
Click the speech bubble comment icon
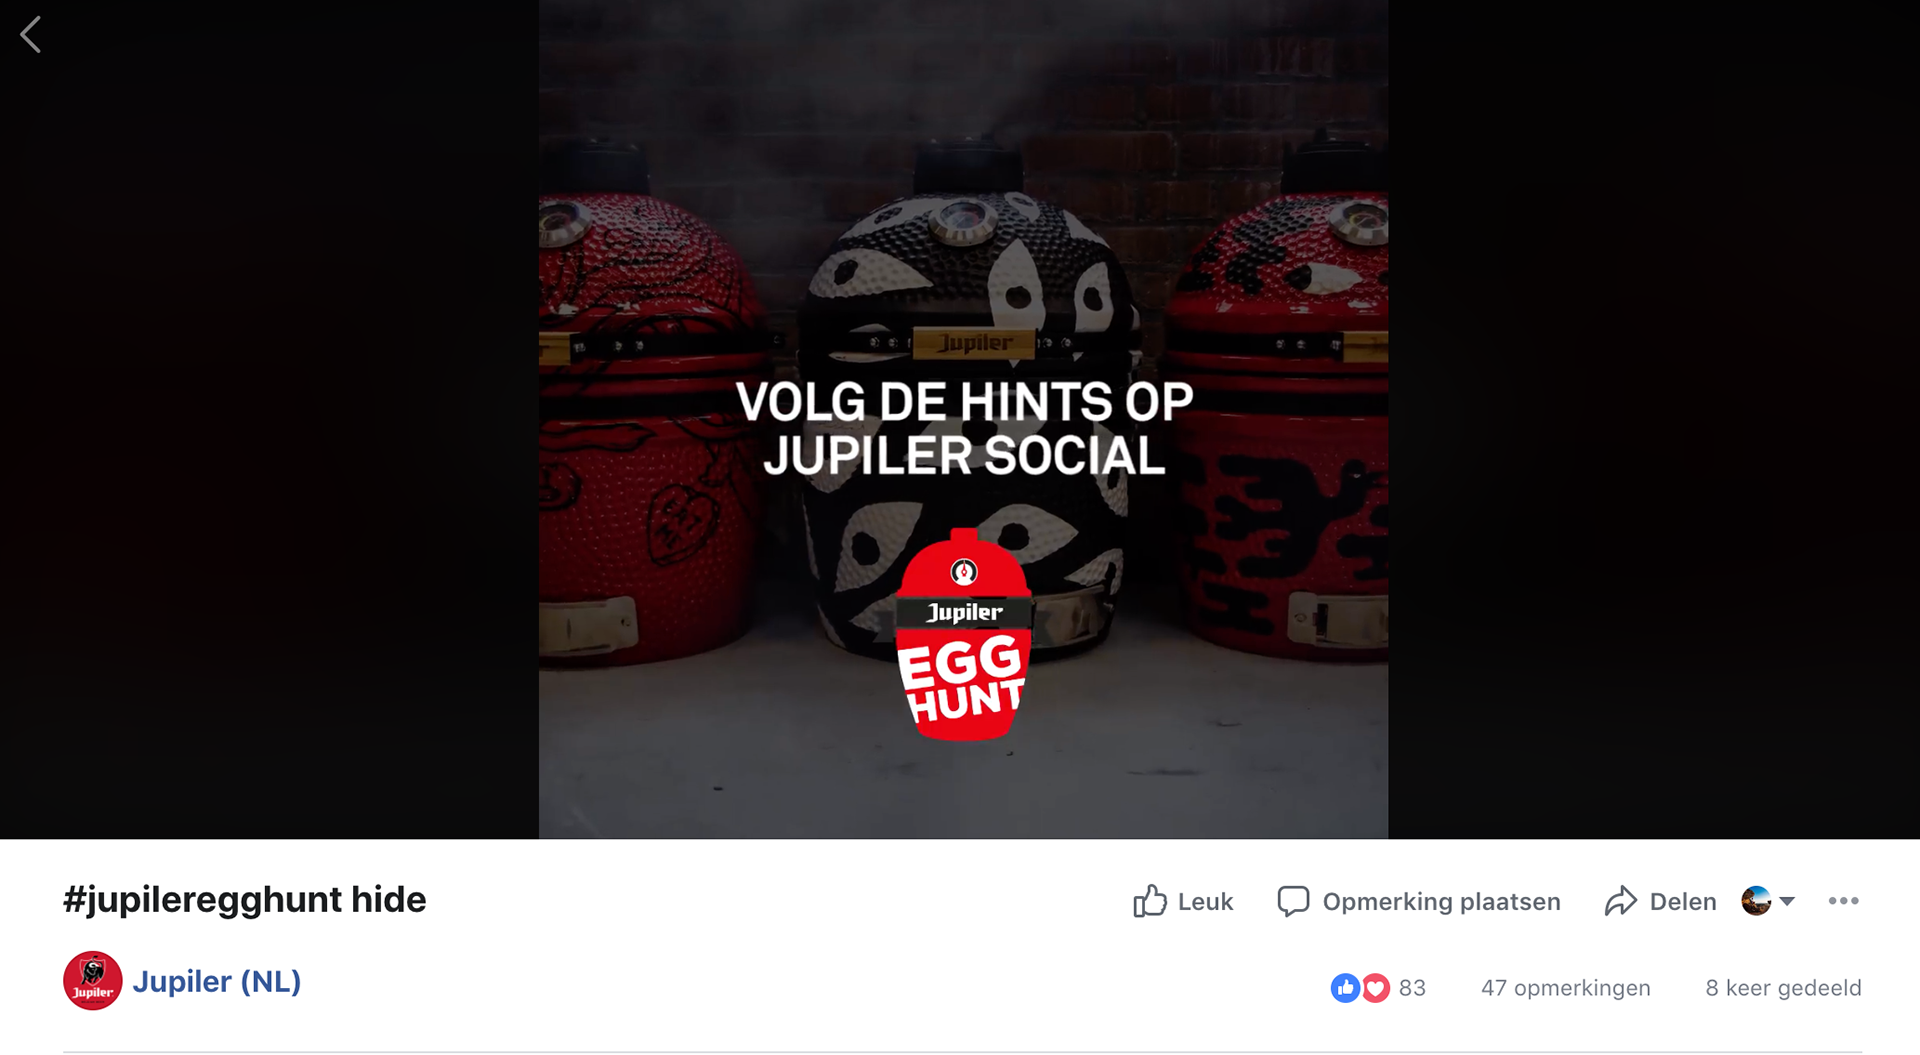click(x=1293, y=901)
